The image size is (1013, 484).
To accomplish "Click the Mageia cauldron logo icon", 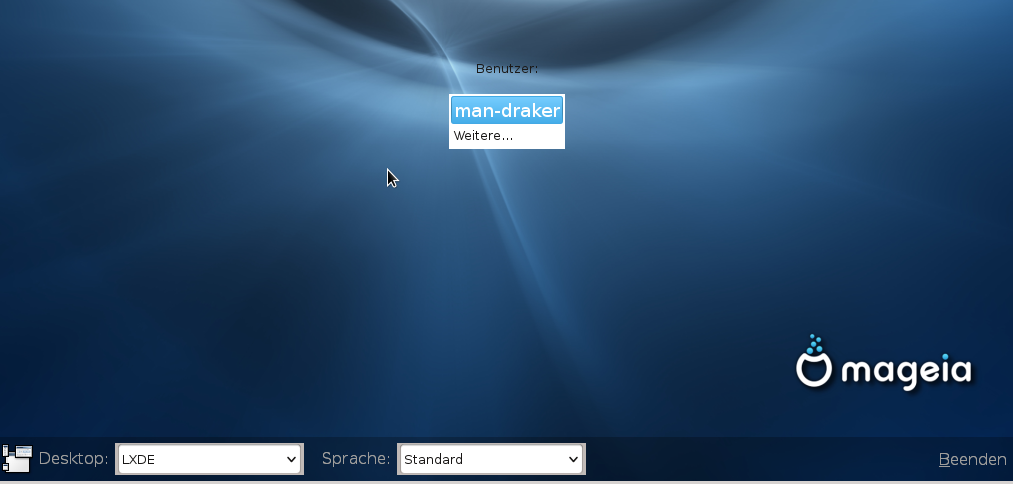I will (x=814, y=369).
